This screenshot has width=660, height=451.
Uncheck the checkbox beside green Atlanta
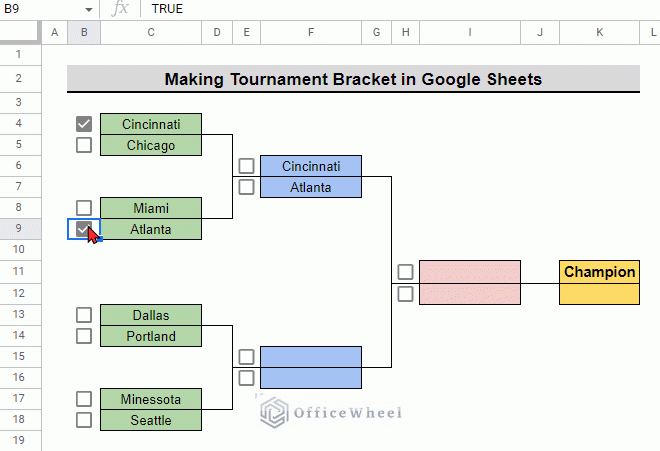click(x=84, y=229)
